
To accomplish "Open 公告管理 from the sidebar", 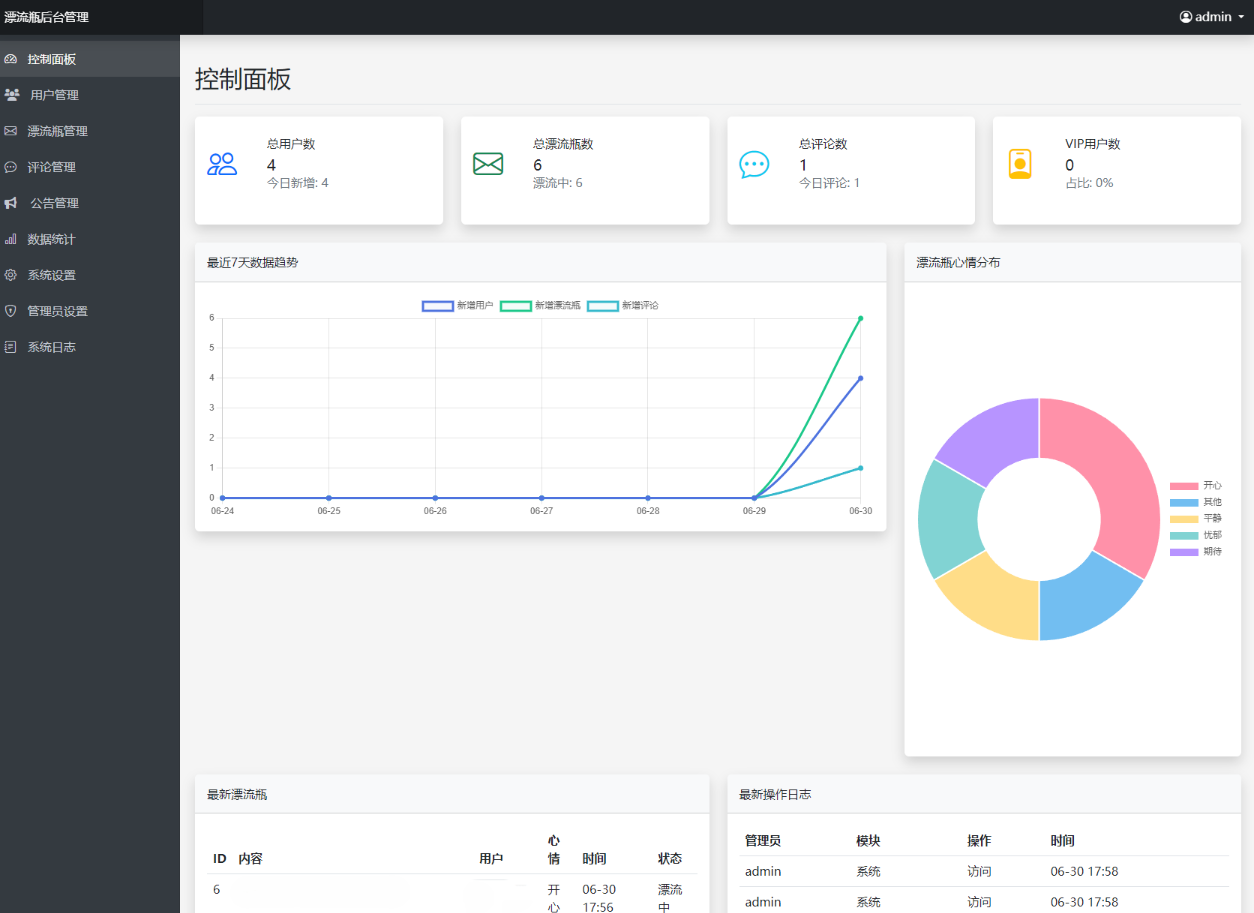I will click(55, 203).
